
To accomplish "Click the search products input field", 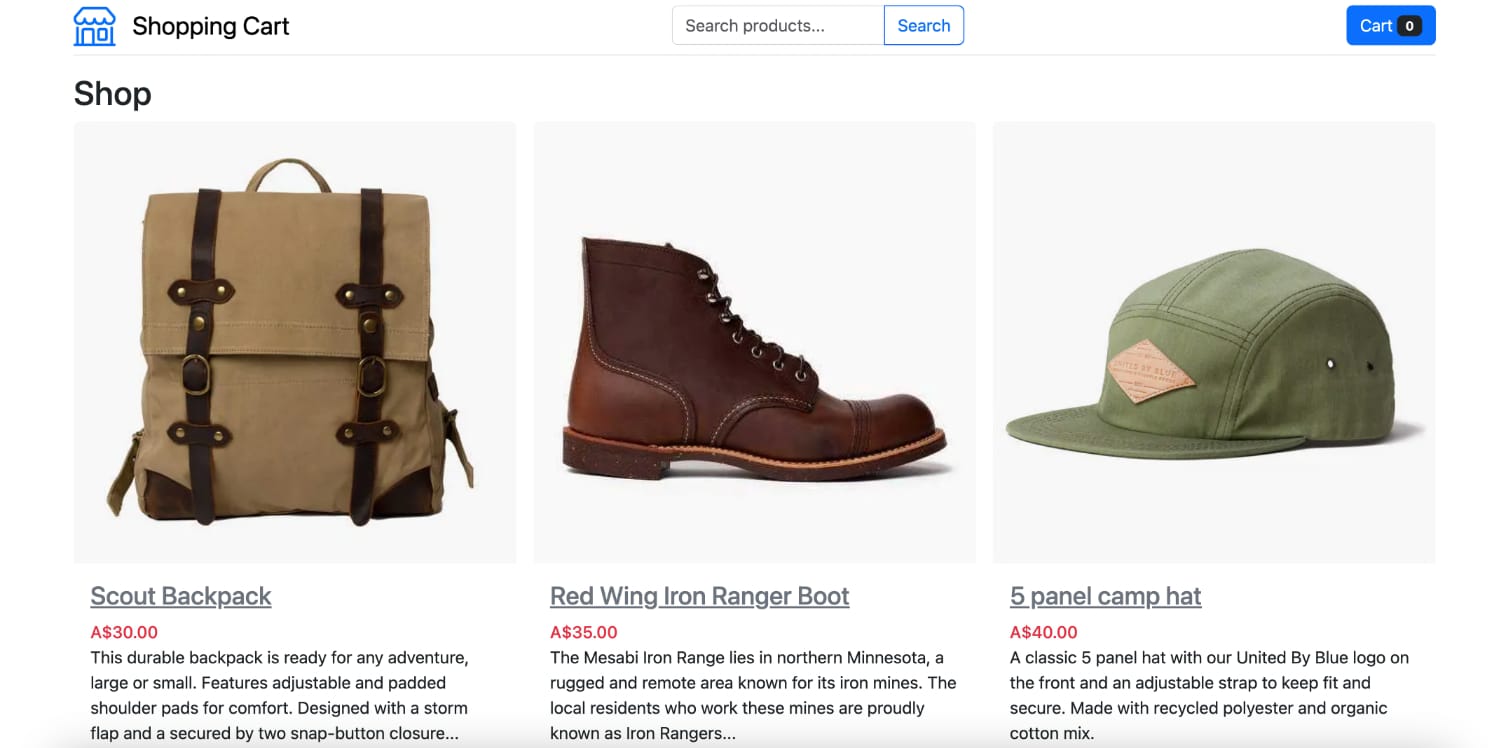I will [x=778, y=25].
